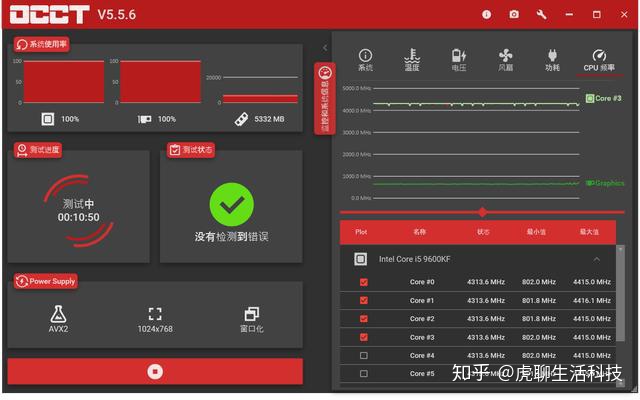Toggle the 窗口化 windowed mode option
The image size is (640, 400).
point(251,320)
